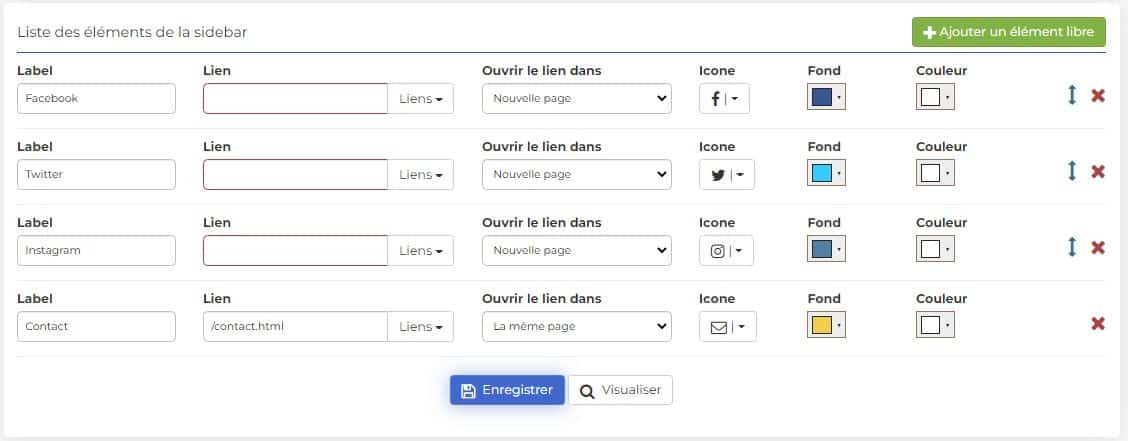
Task: Open the envelope icon picker for Contact
Action: click(x=727, y=327)
